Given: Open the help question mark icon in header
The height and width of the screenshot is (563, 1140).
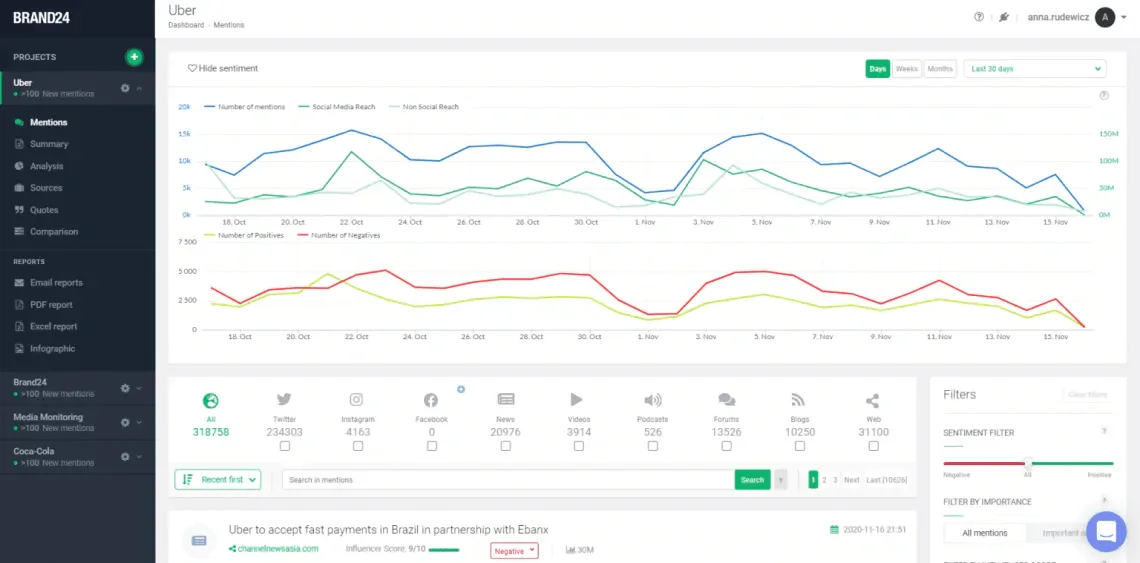Looking at the screenshot, I should (979, 17).
